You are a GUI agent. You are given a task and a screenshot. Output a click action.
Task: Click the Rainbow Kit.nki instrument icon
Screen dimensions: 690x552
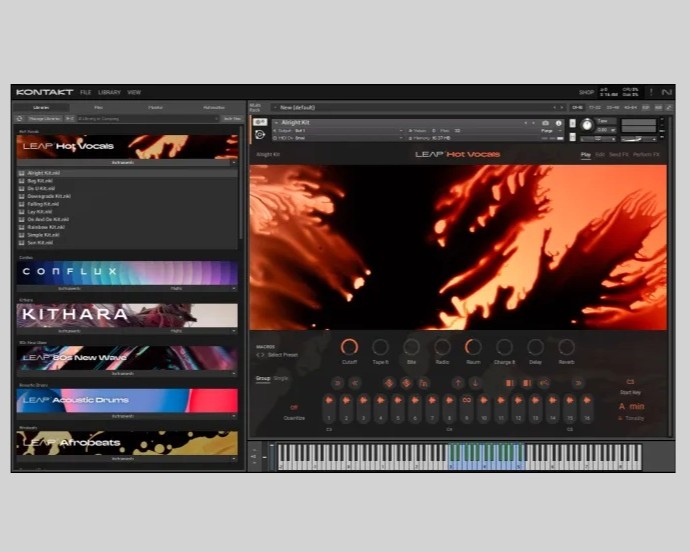click(21, 227)
